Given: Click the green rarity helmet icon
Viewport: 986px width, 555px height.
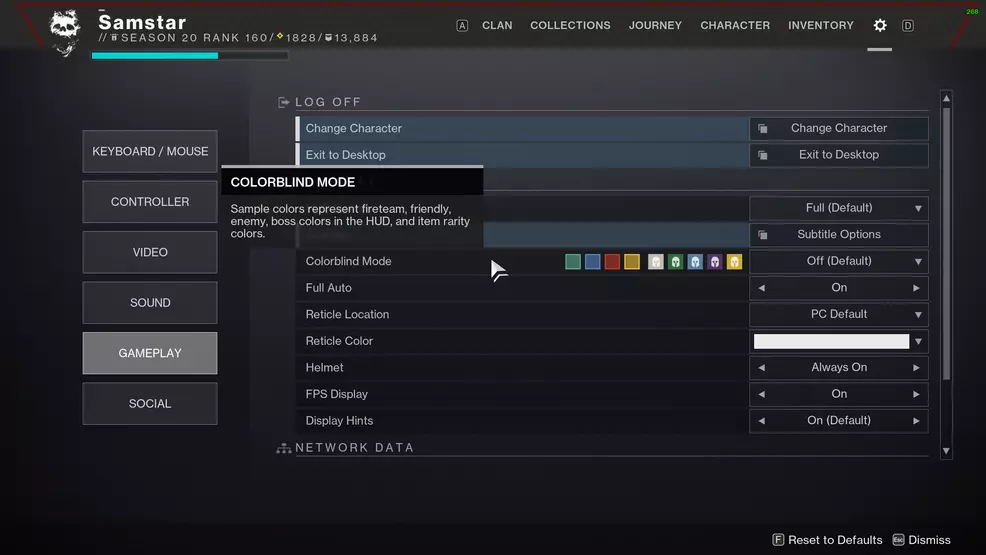Looking at the screenshot, I should tap(675, 261).
